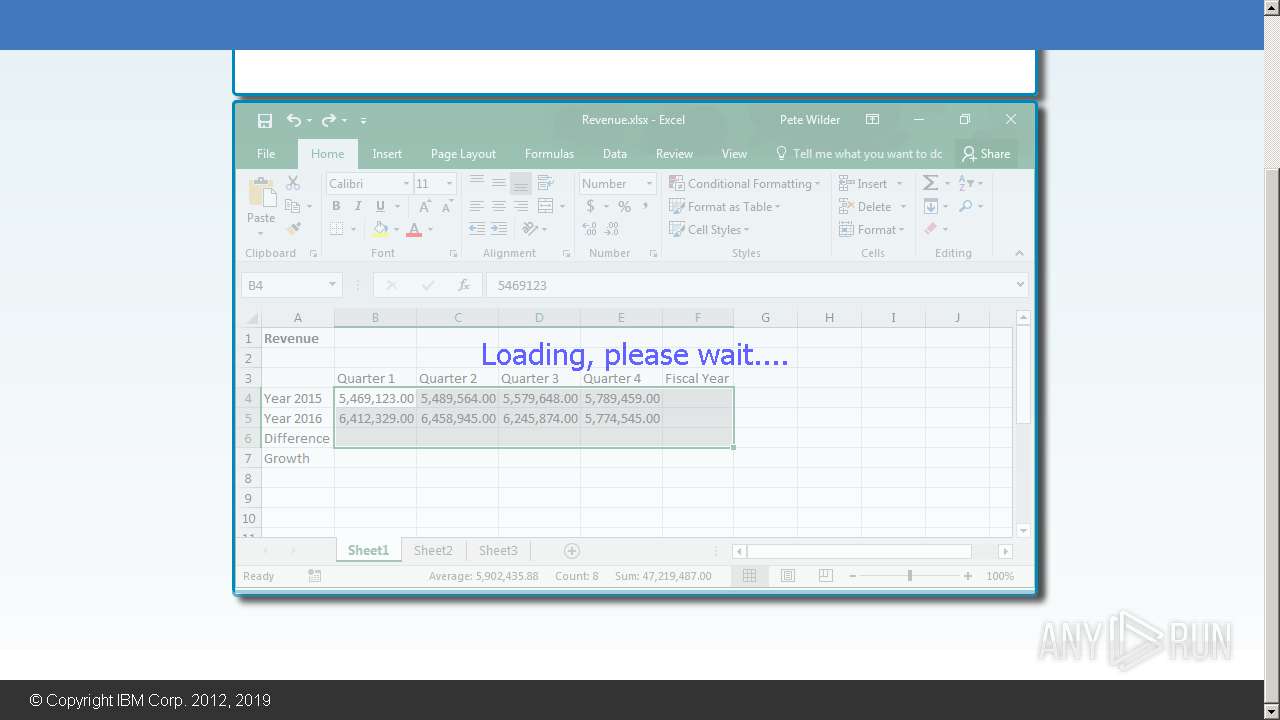Click the Comma Style icon
This screenshot has height=720, width=1280.
[646, 206]
